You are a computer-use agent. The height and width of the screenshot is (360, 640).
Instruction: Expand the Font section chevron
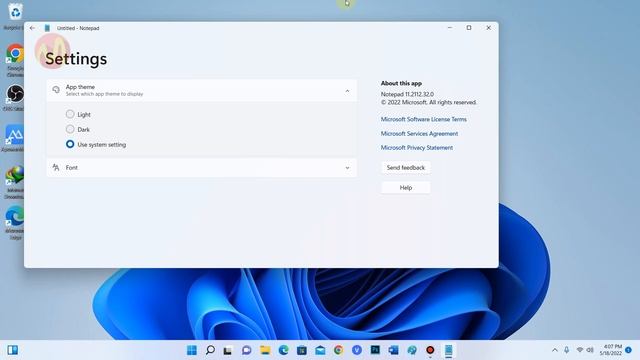coord(347,168)
